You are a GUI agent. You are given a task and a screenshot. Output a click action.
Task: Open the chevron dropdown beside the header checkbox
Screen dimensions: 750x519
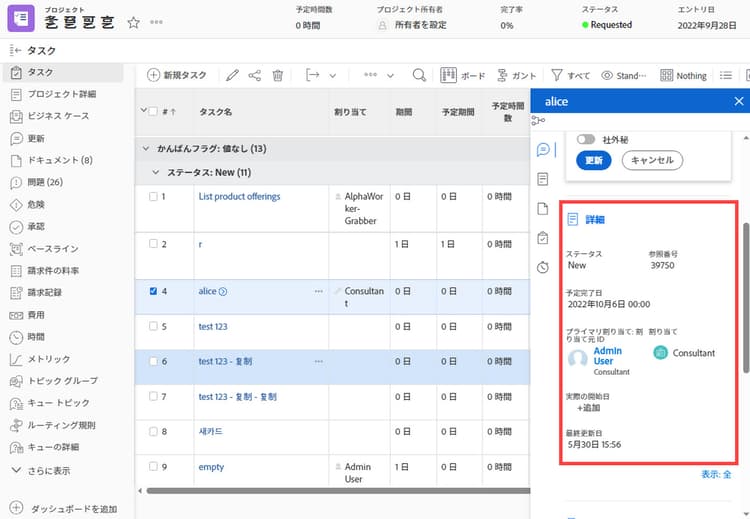(x=143, y=110)
